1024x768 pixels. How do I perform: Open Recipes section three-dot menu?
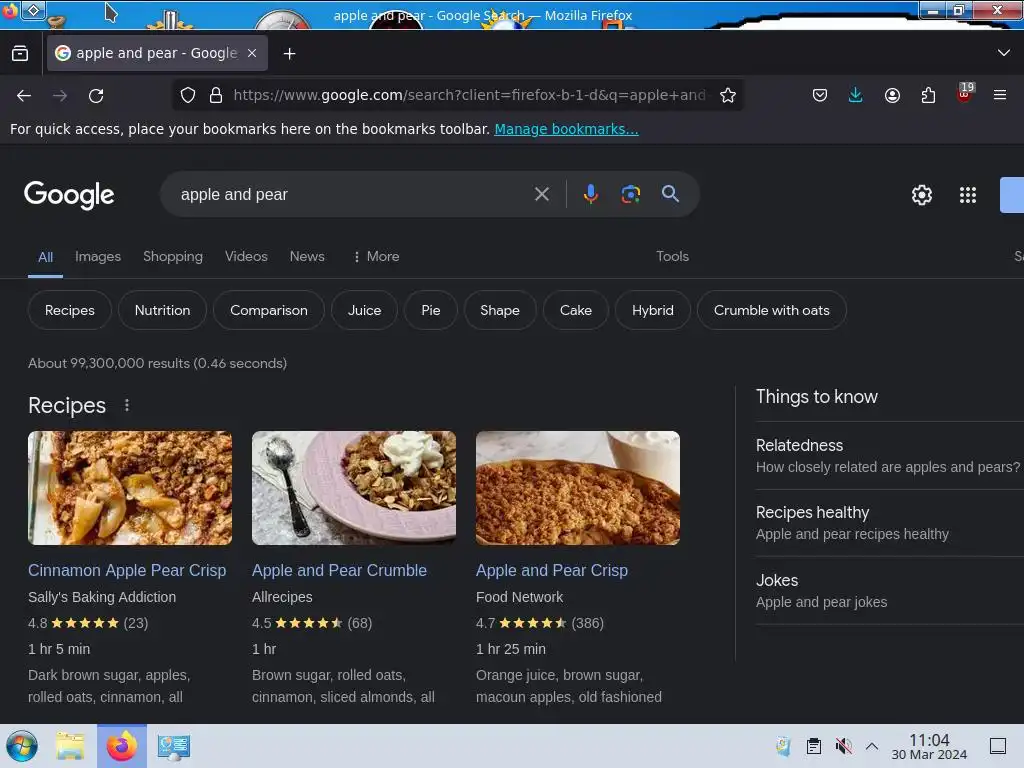point(127,406)
